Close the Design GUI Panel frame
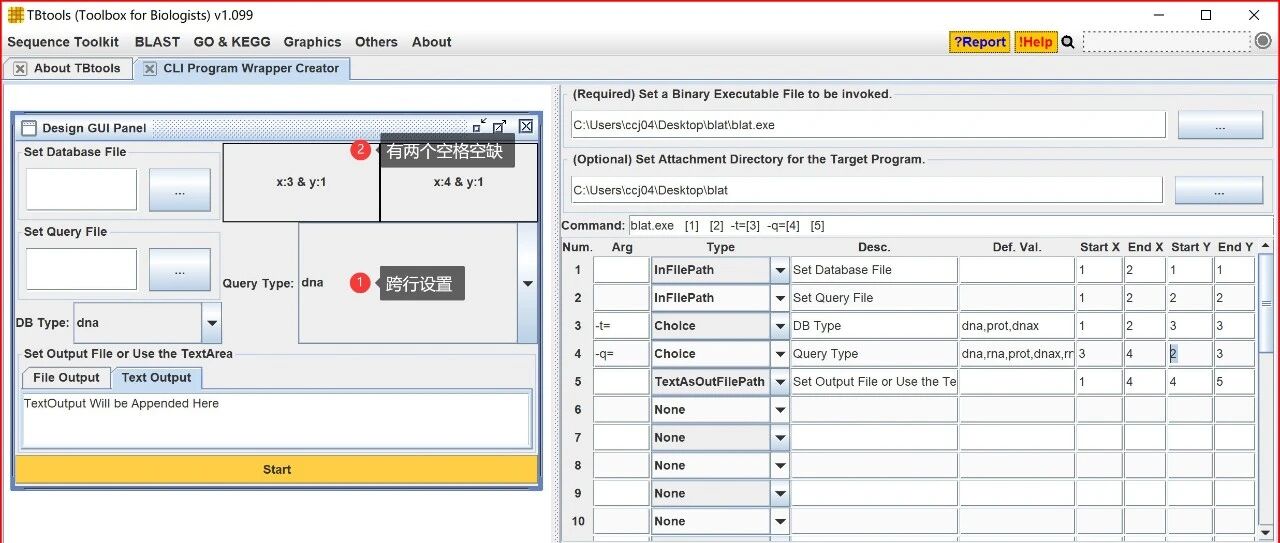The height and width of the screenshot is (543, 1280). (526, 126)
